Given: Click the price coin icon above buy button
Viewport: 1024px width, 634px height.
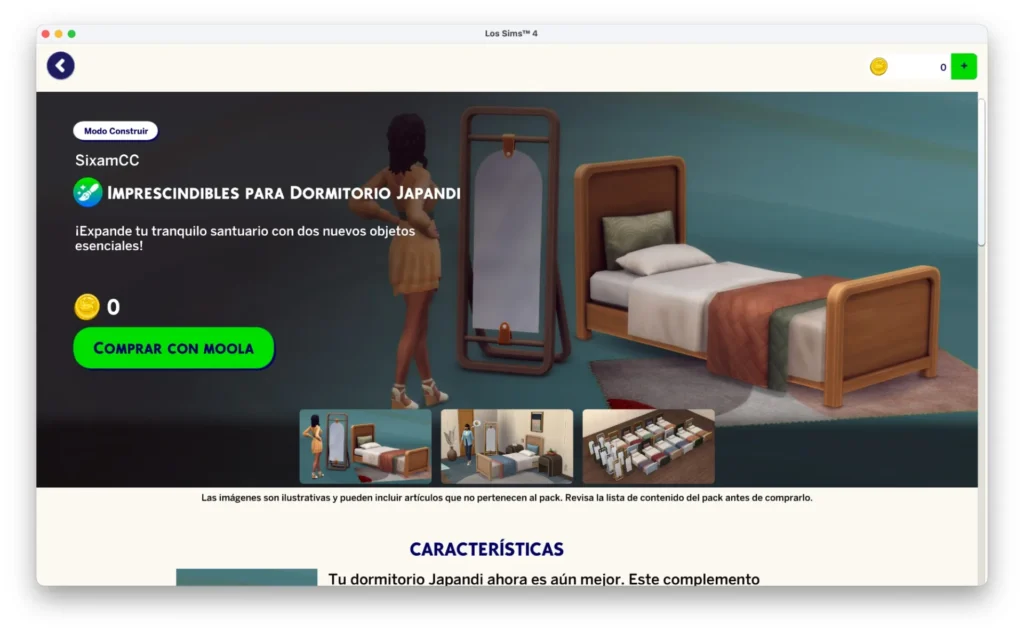Looking at the screenshot, I should 87,306.
